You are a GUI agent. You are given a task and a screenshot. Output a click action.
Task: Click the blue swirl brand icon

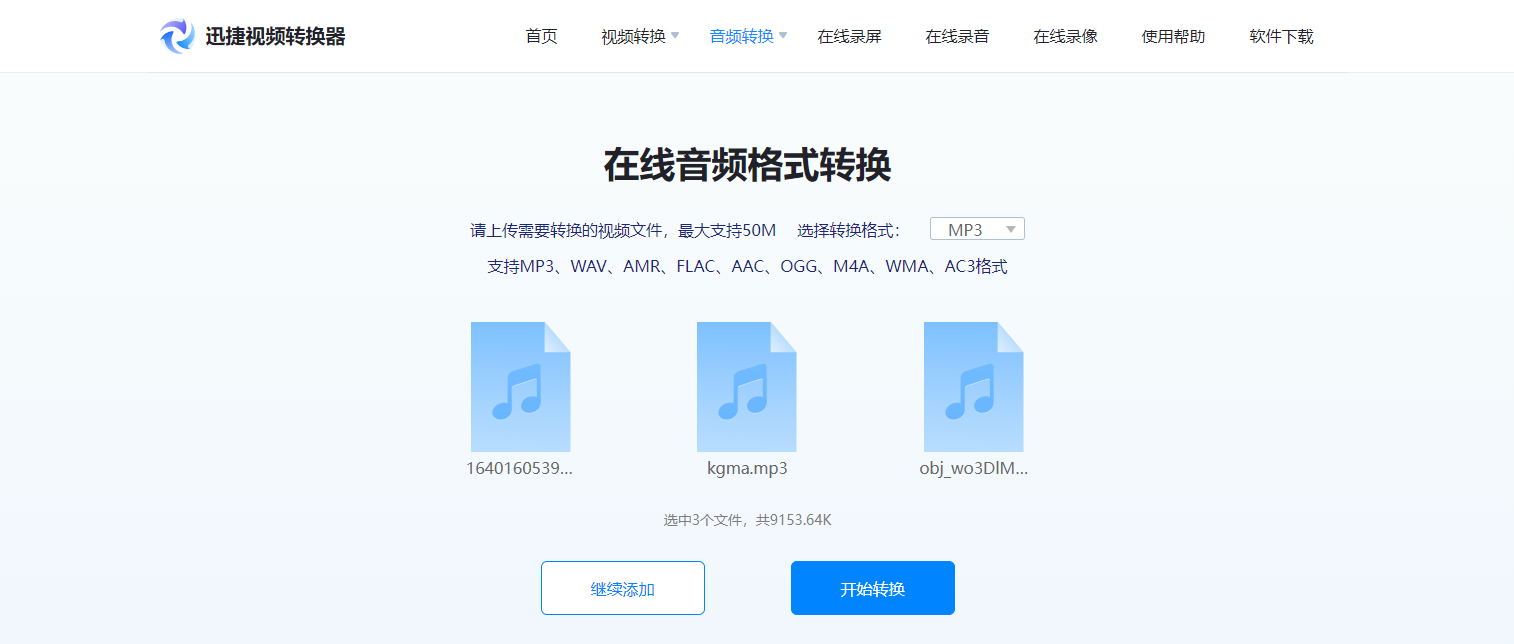coord(175,35)
